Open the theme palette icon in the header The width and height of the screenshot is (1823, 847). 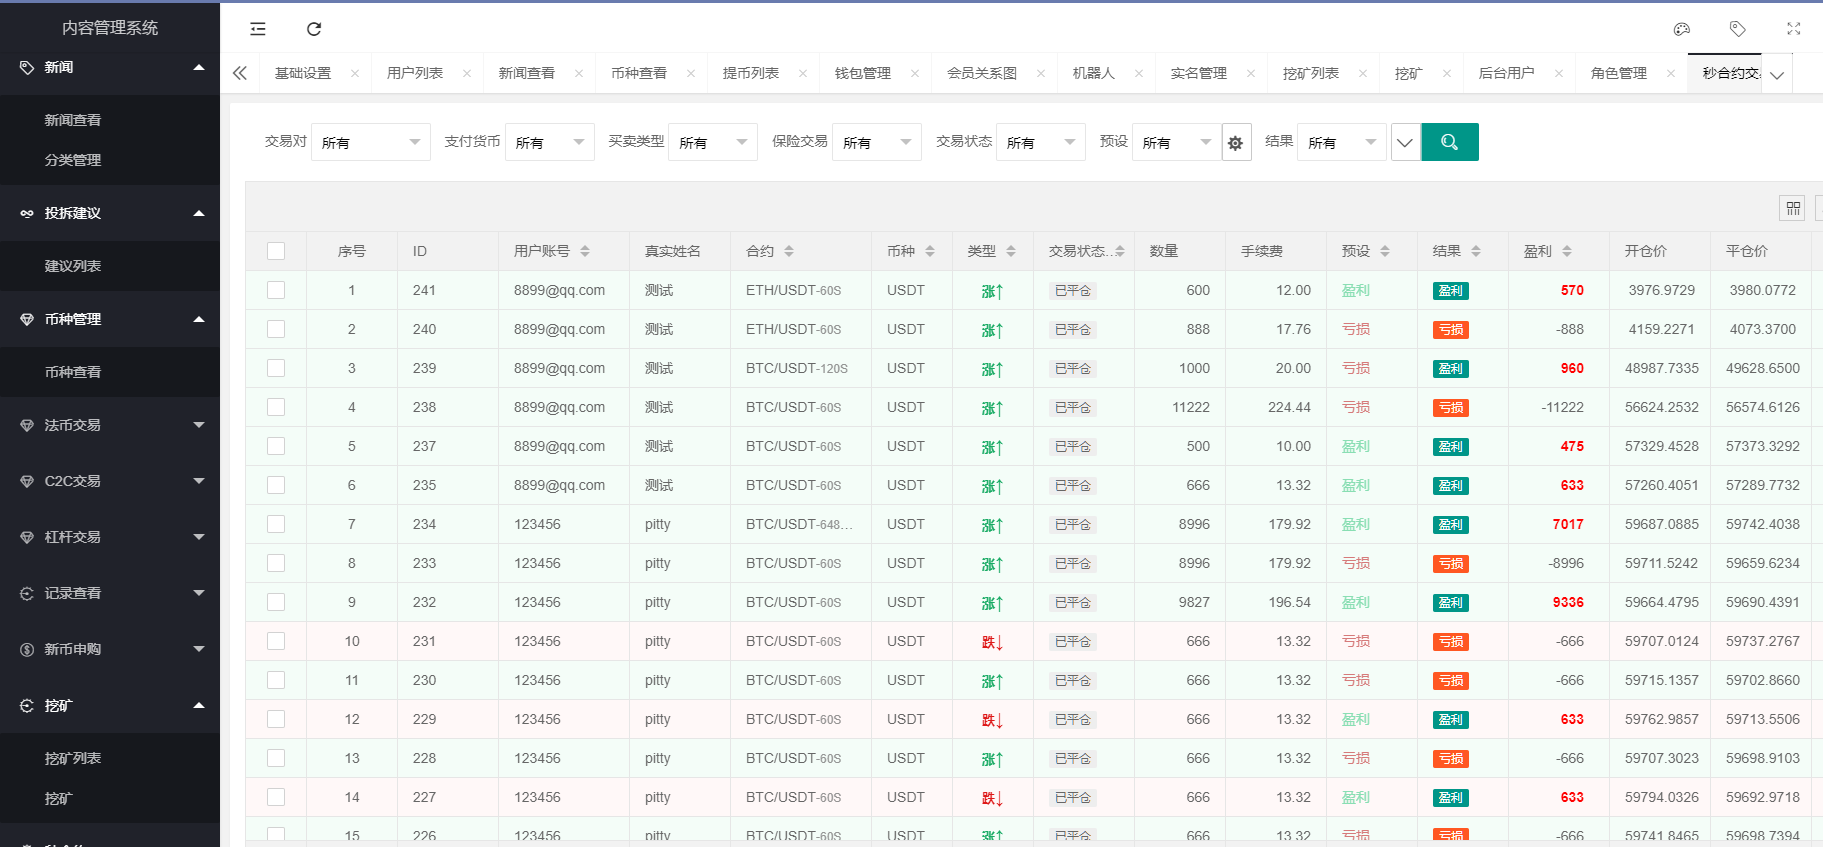click(x=1682, y=29)
